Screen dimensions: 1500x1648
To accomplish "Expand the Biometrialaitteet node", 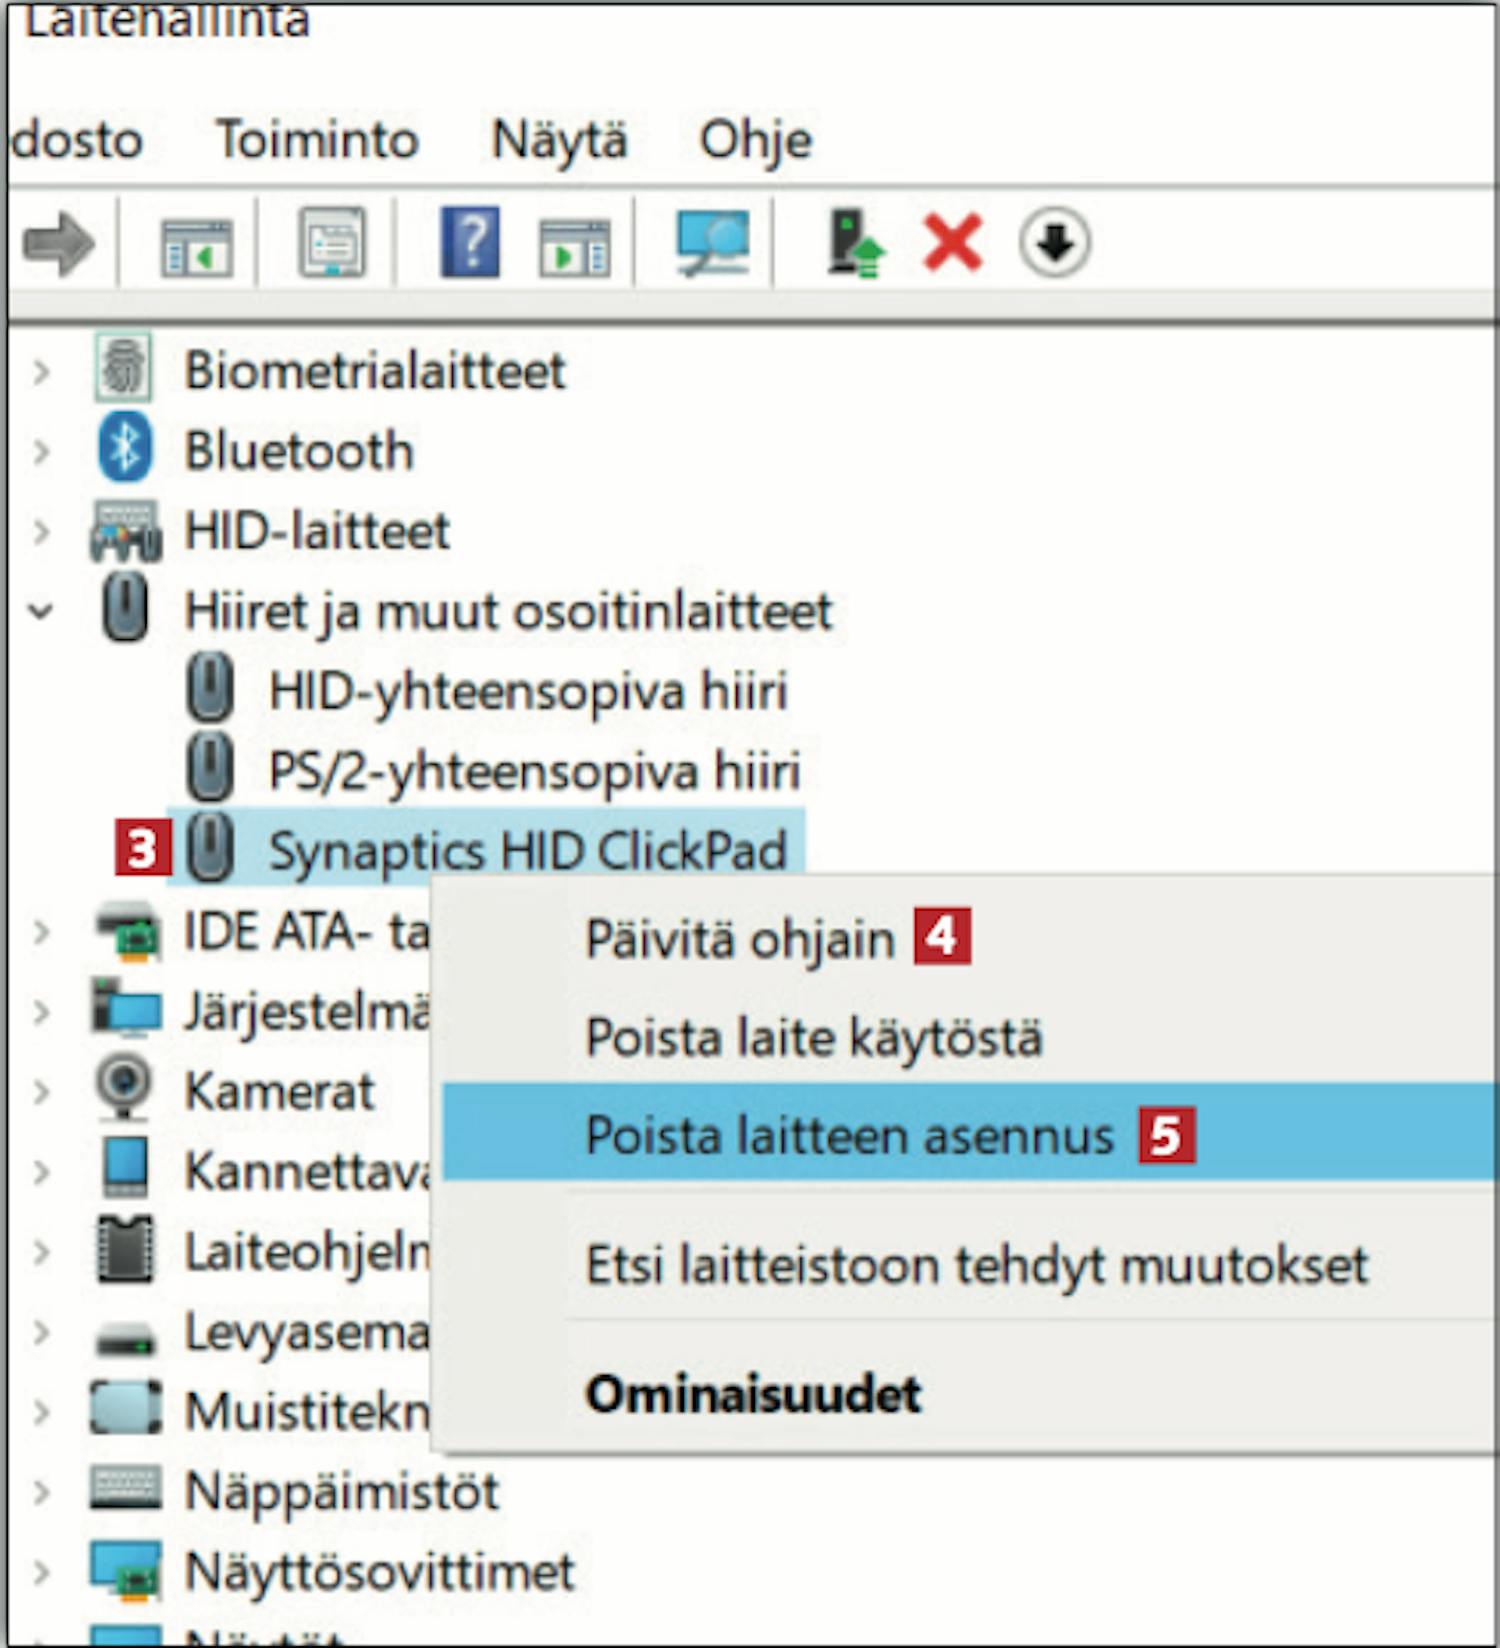I will pos(41,372).
